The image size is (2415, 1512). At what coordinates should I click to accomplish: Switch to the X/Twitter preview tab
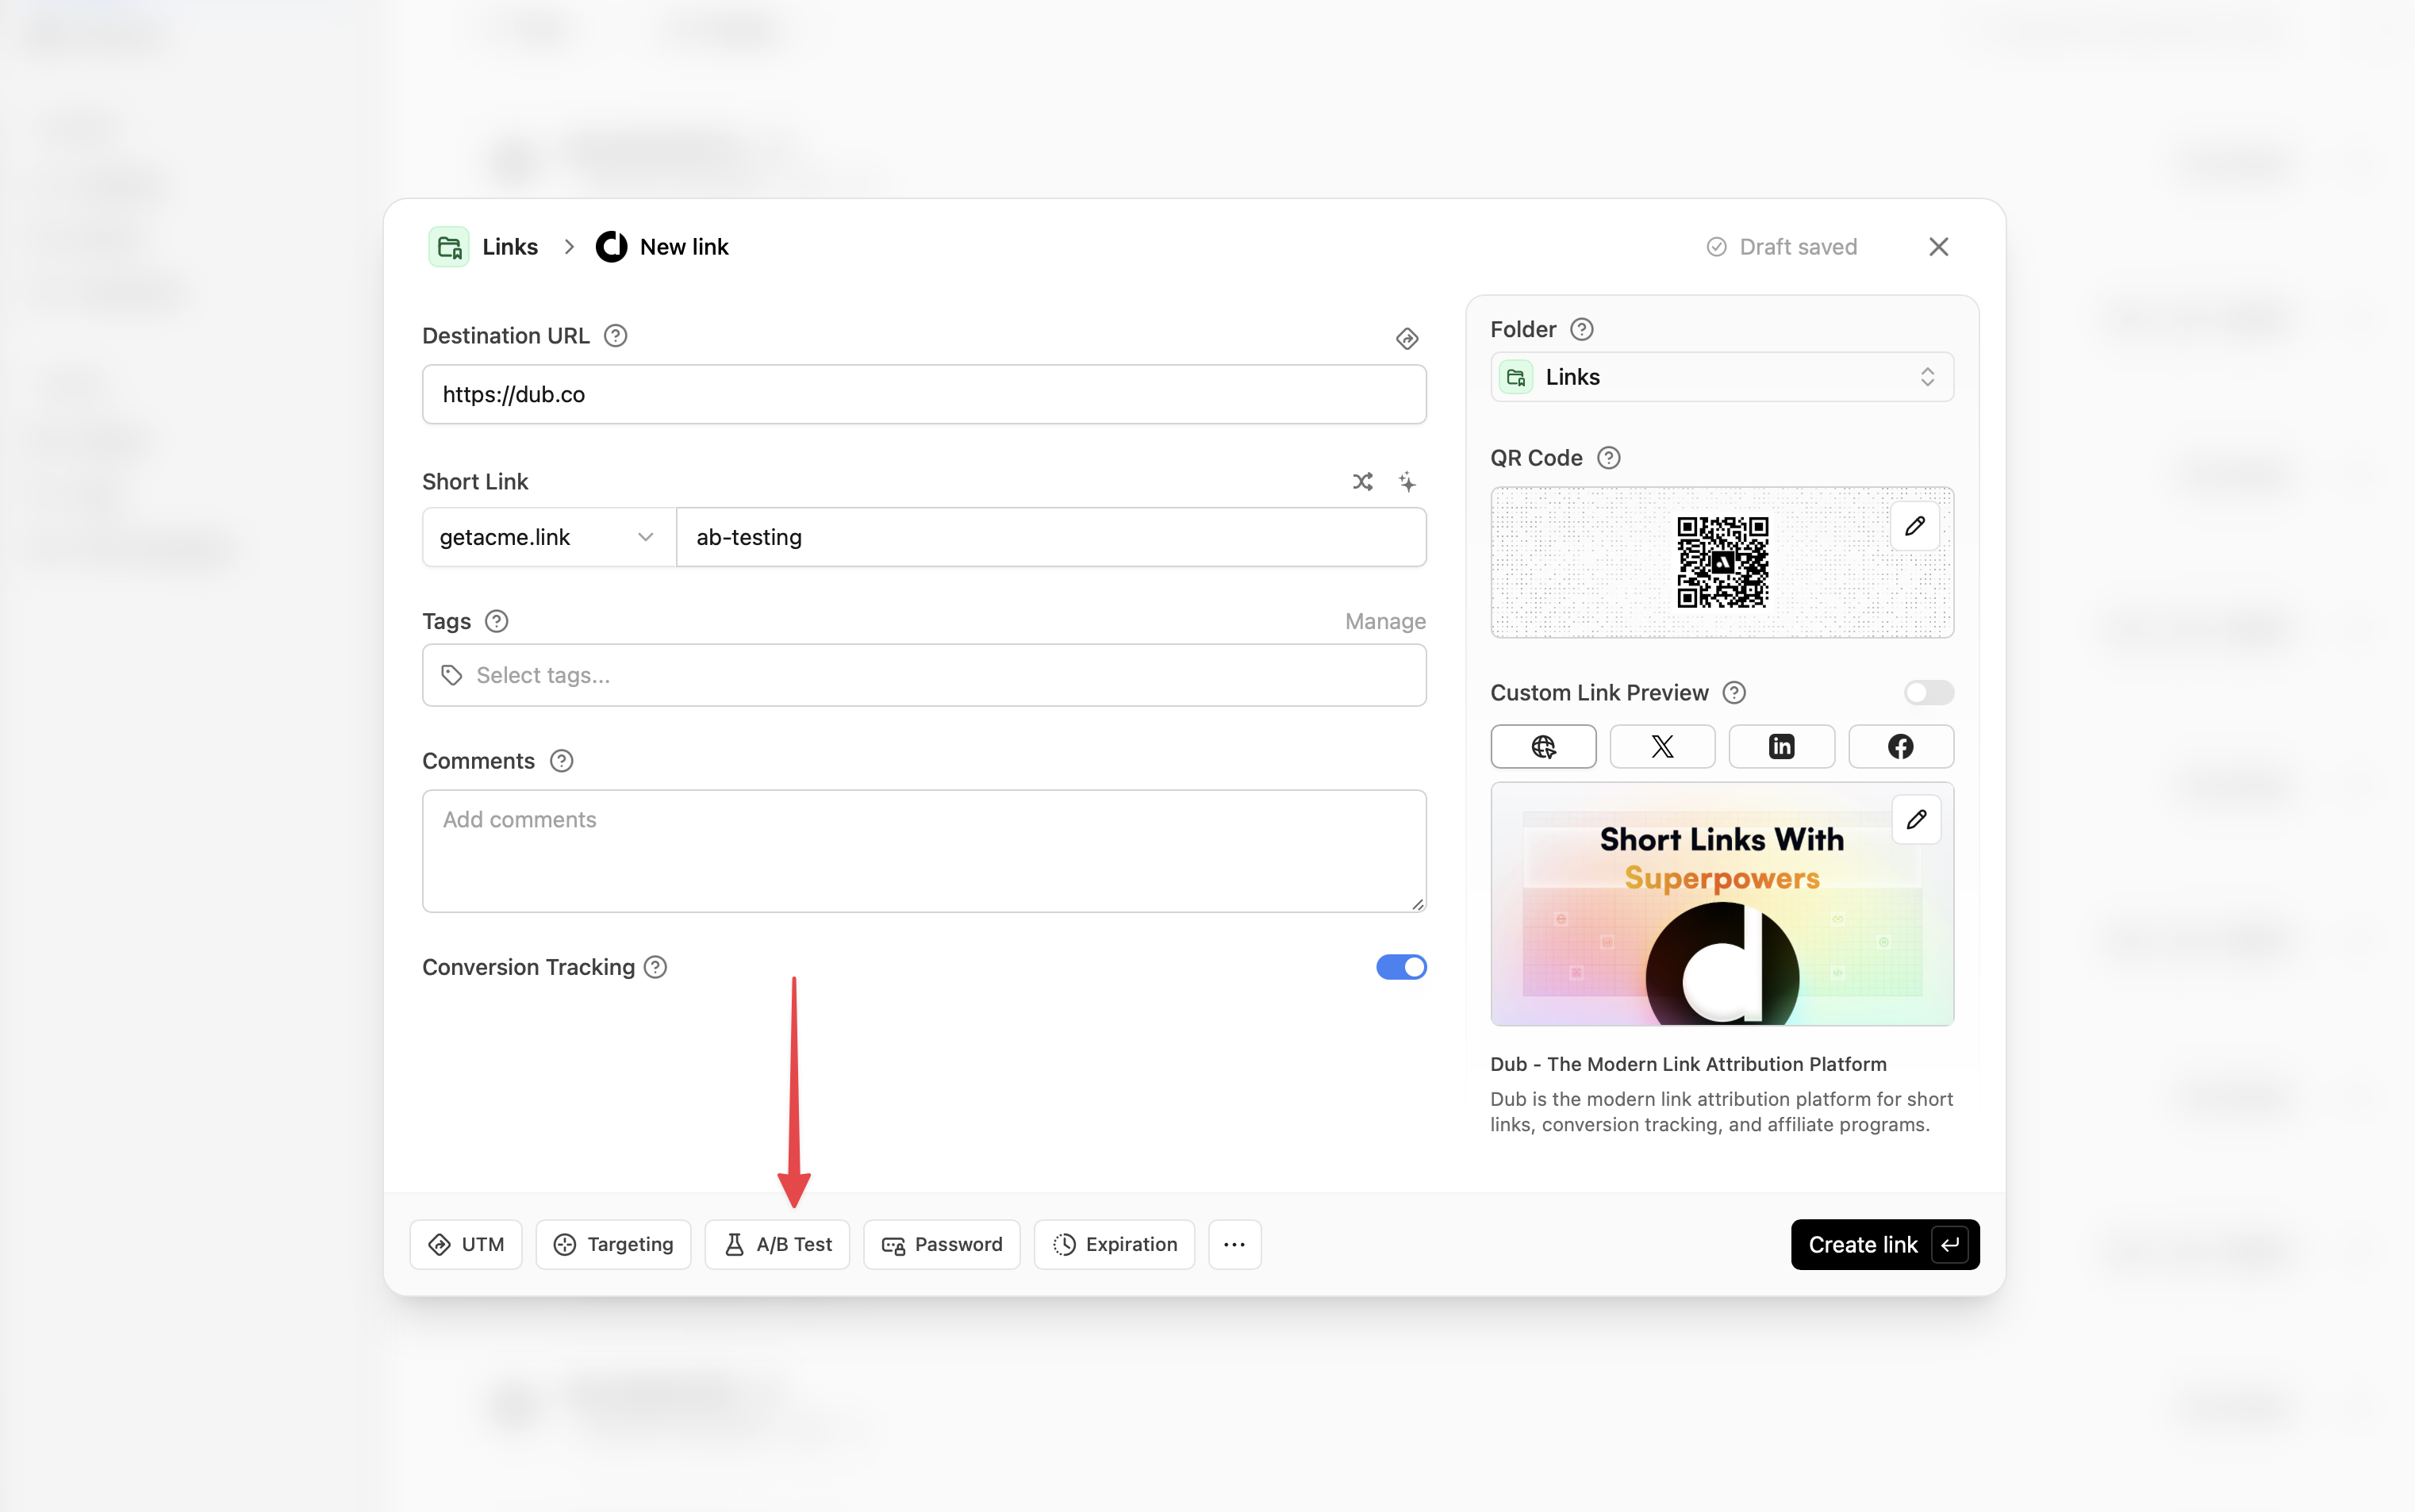point(1662,747)
